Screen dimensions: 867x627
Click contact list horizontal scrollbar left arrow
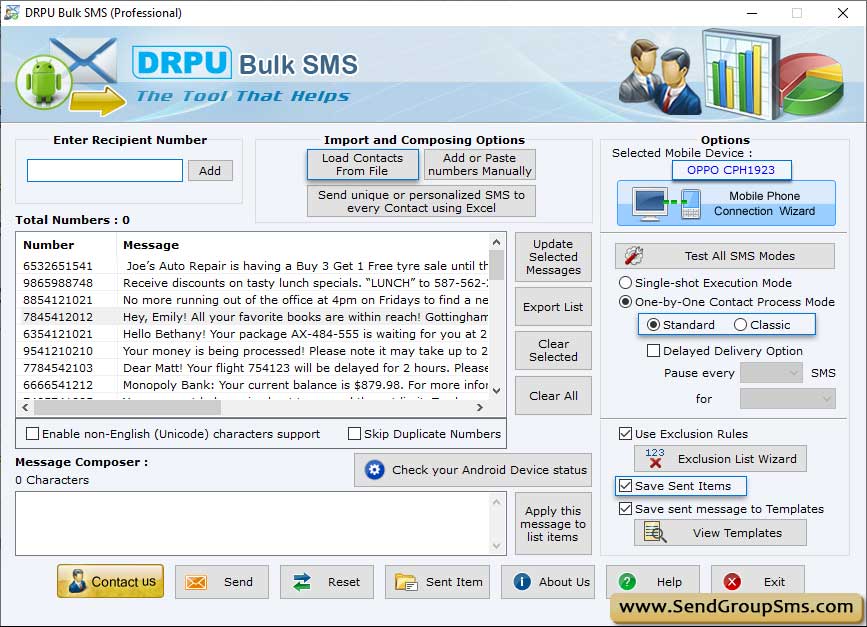click(25, 407)
